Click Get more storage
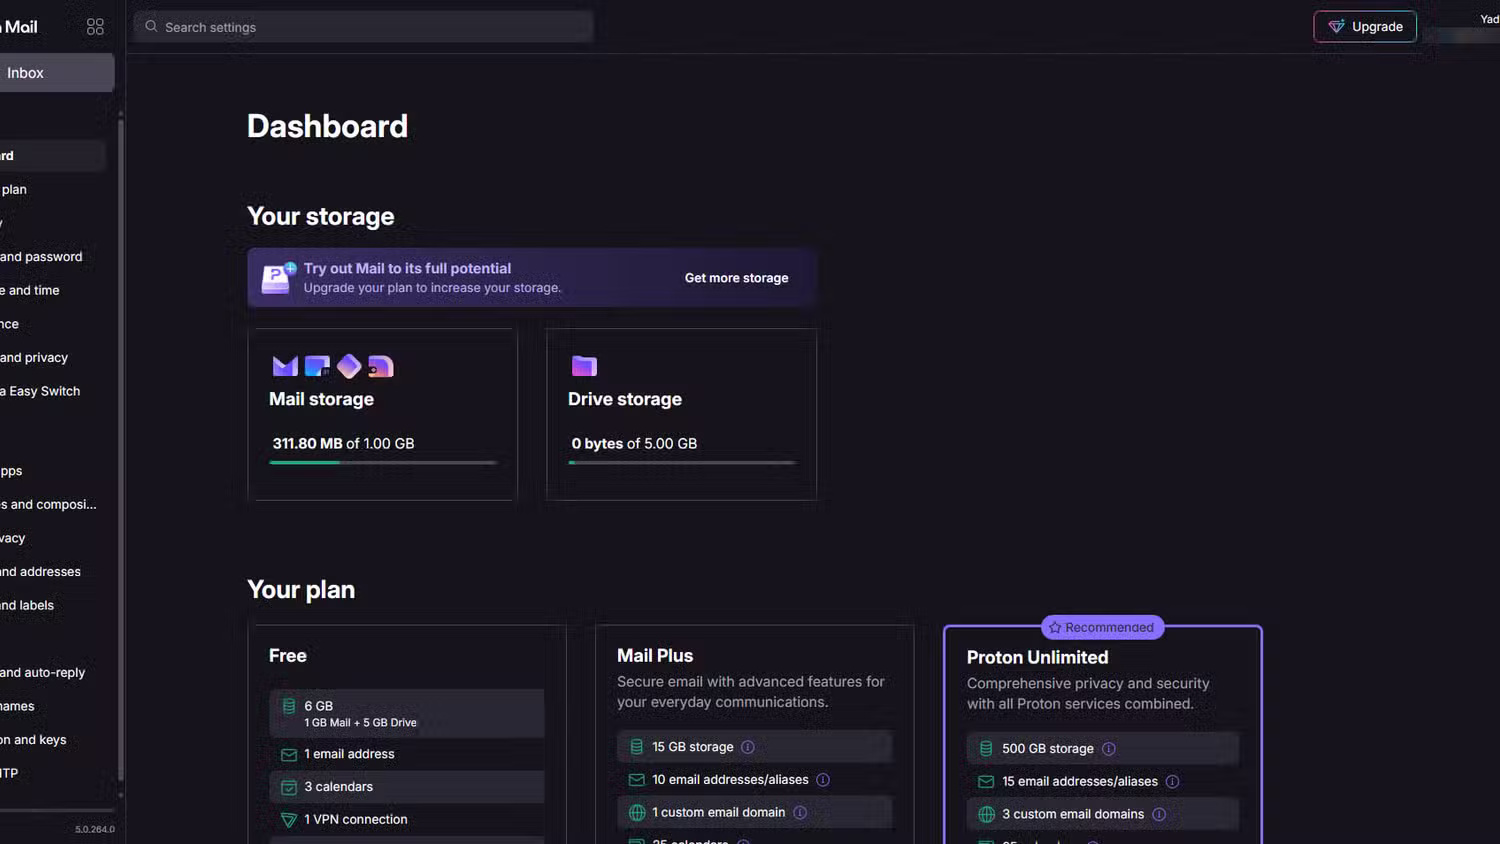1500x844 pixels. [736, 278]
